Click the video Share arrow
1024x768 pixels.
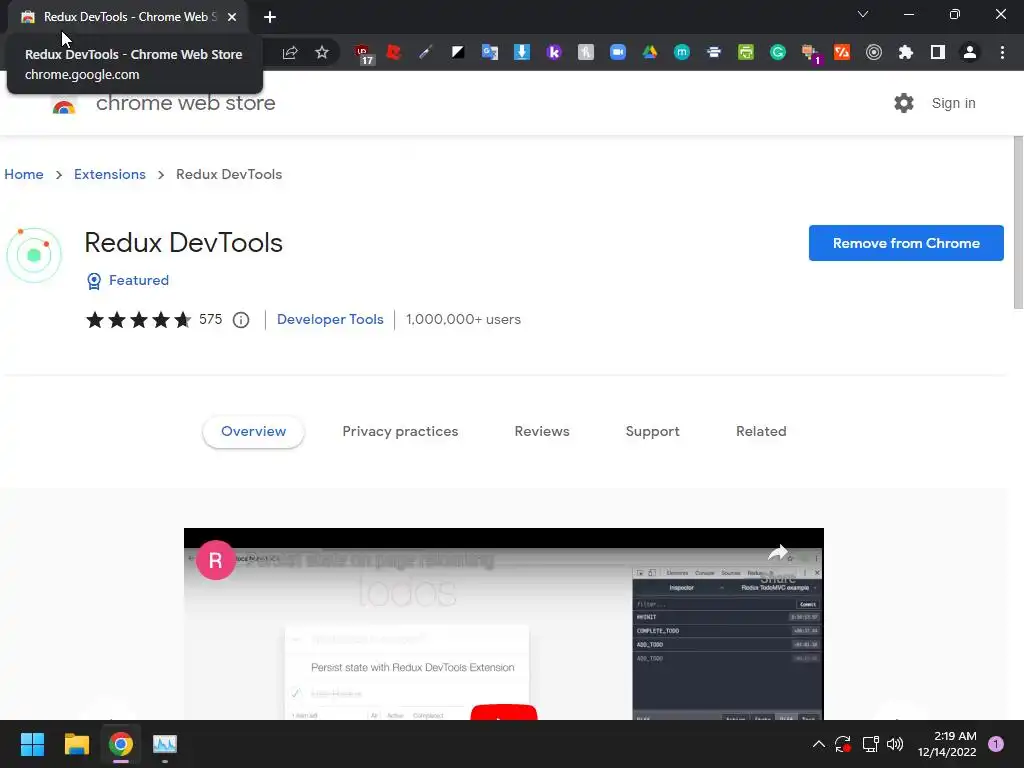pyautogui.click(x=777, y=554)
